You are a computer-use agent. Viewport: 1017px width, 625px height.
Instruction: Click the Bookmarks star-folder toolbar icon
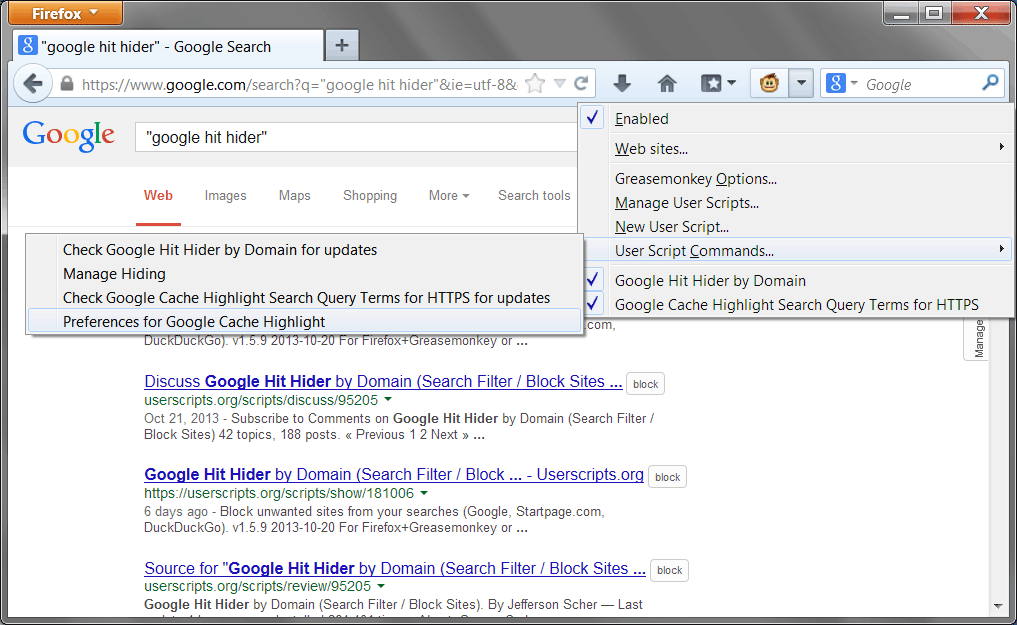[x=713, y=83]
